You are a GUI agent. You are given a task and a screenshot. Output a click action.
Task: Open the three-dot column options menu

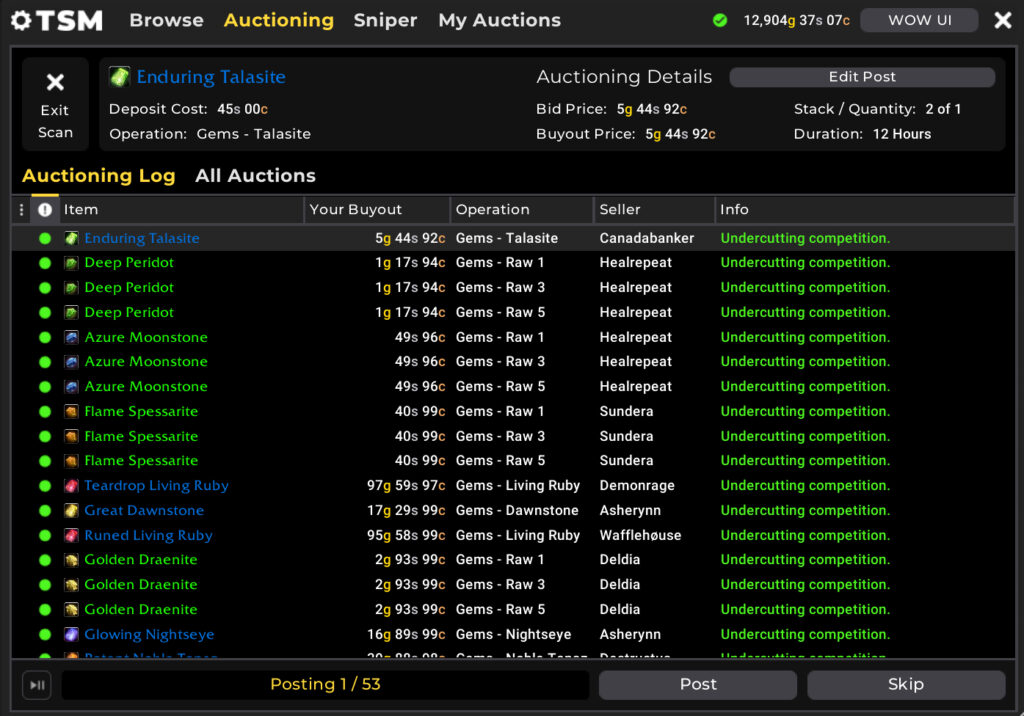tap(19, 209)
